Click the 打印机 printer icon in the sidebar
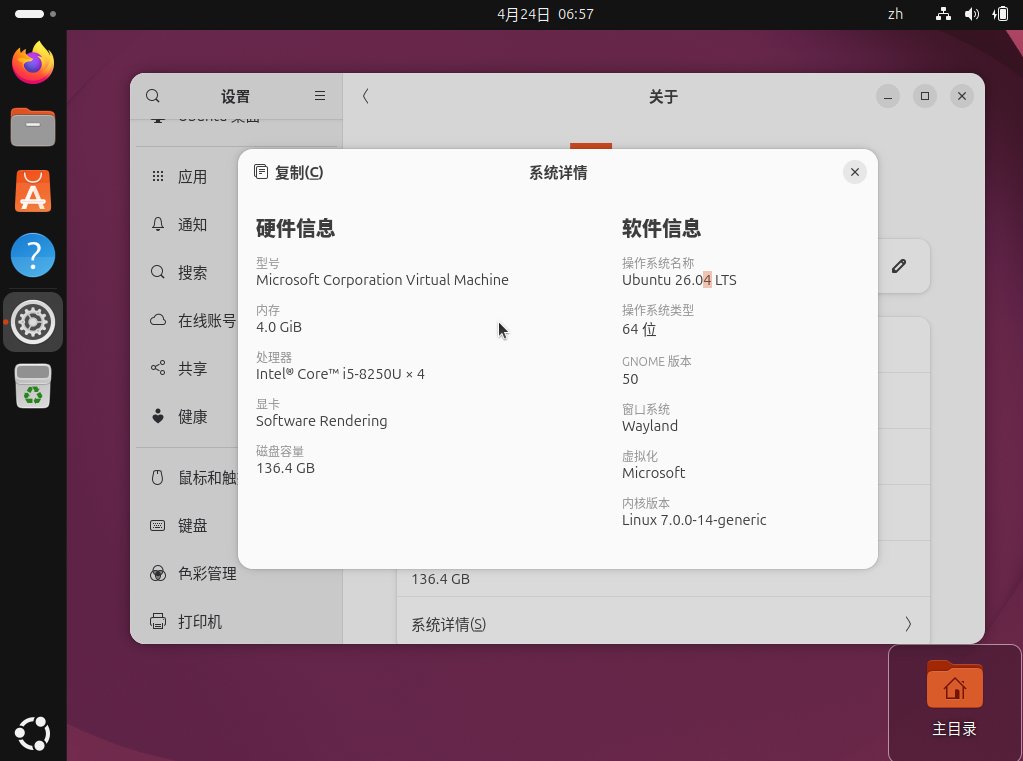1023x761 pixels. (x=158, y=621)
